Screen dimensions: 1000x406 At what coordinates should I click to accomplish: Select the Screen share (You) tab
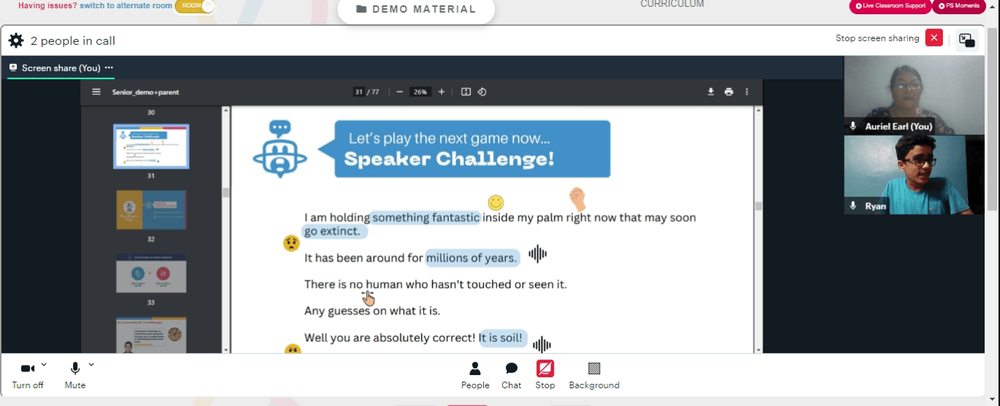click(61, 68)
